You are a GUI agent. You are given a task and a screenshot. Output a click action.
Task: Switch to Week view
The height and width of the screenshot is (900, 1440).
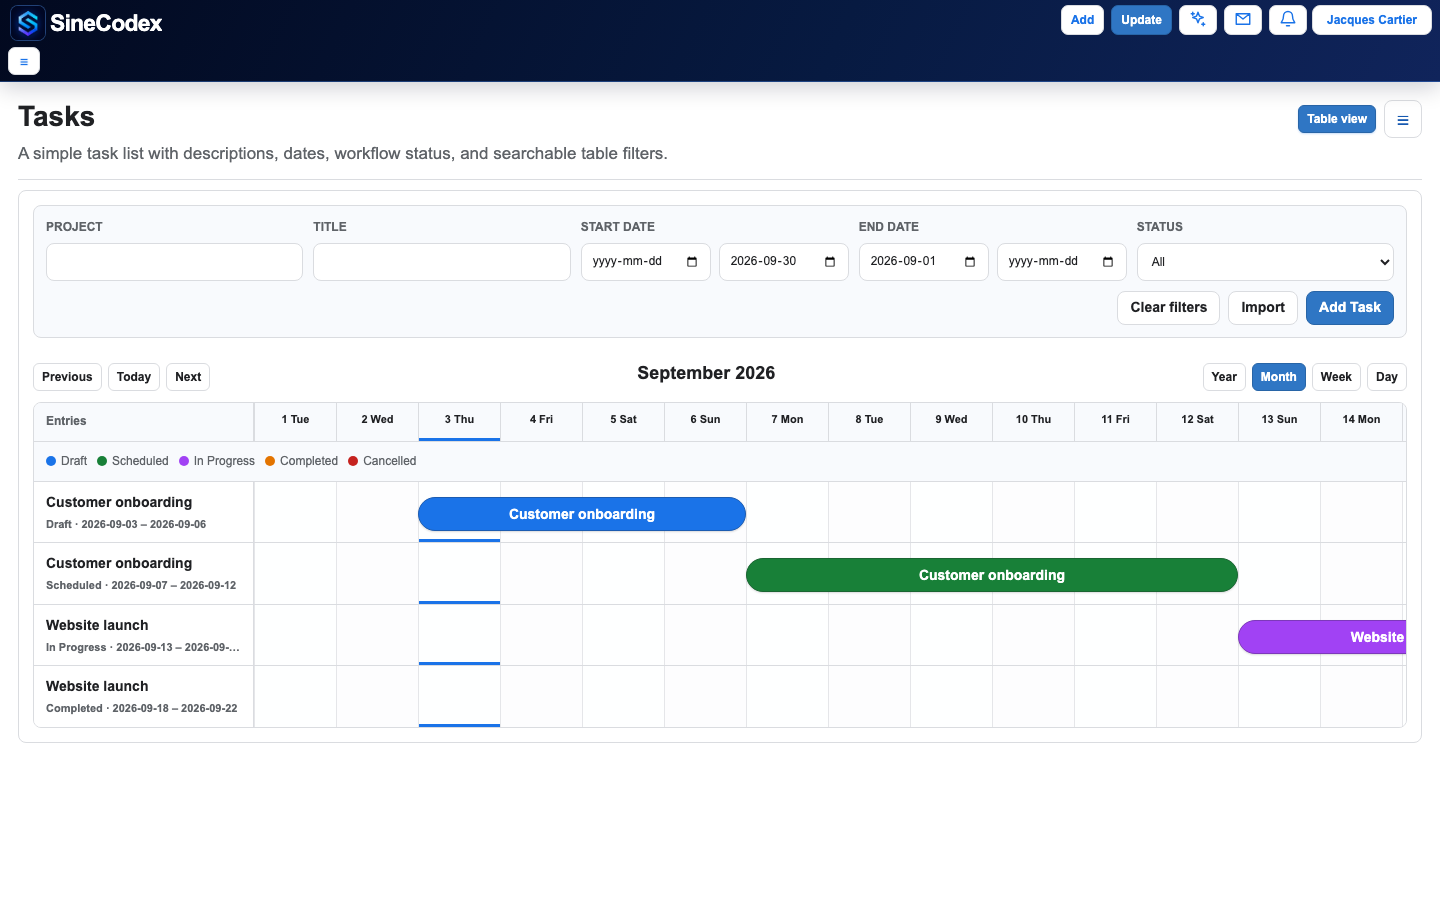[1336, 377]
